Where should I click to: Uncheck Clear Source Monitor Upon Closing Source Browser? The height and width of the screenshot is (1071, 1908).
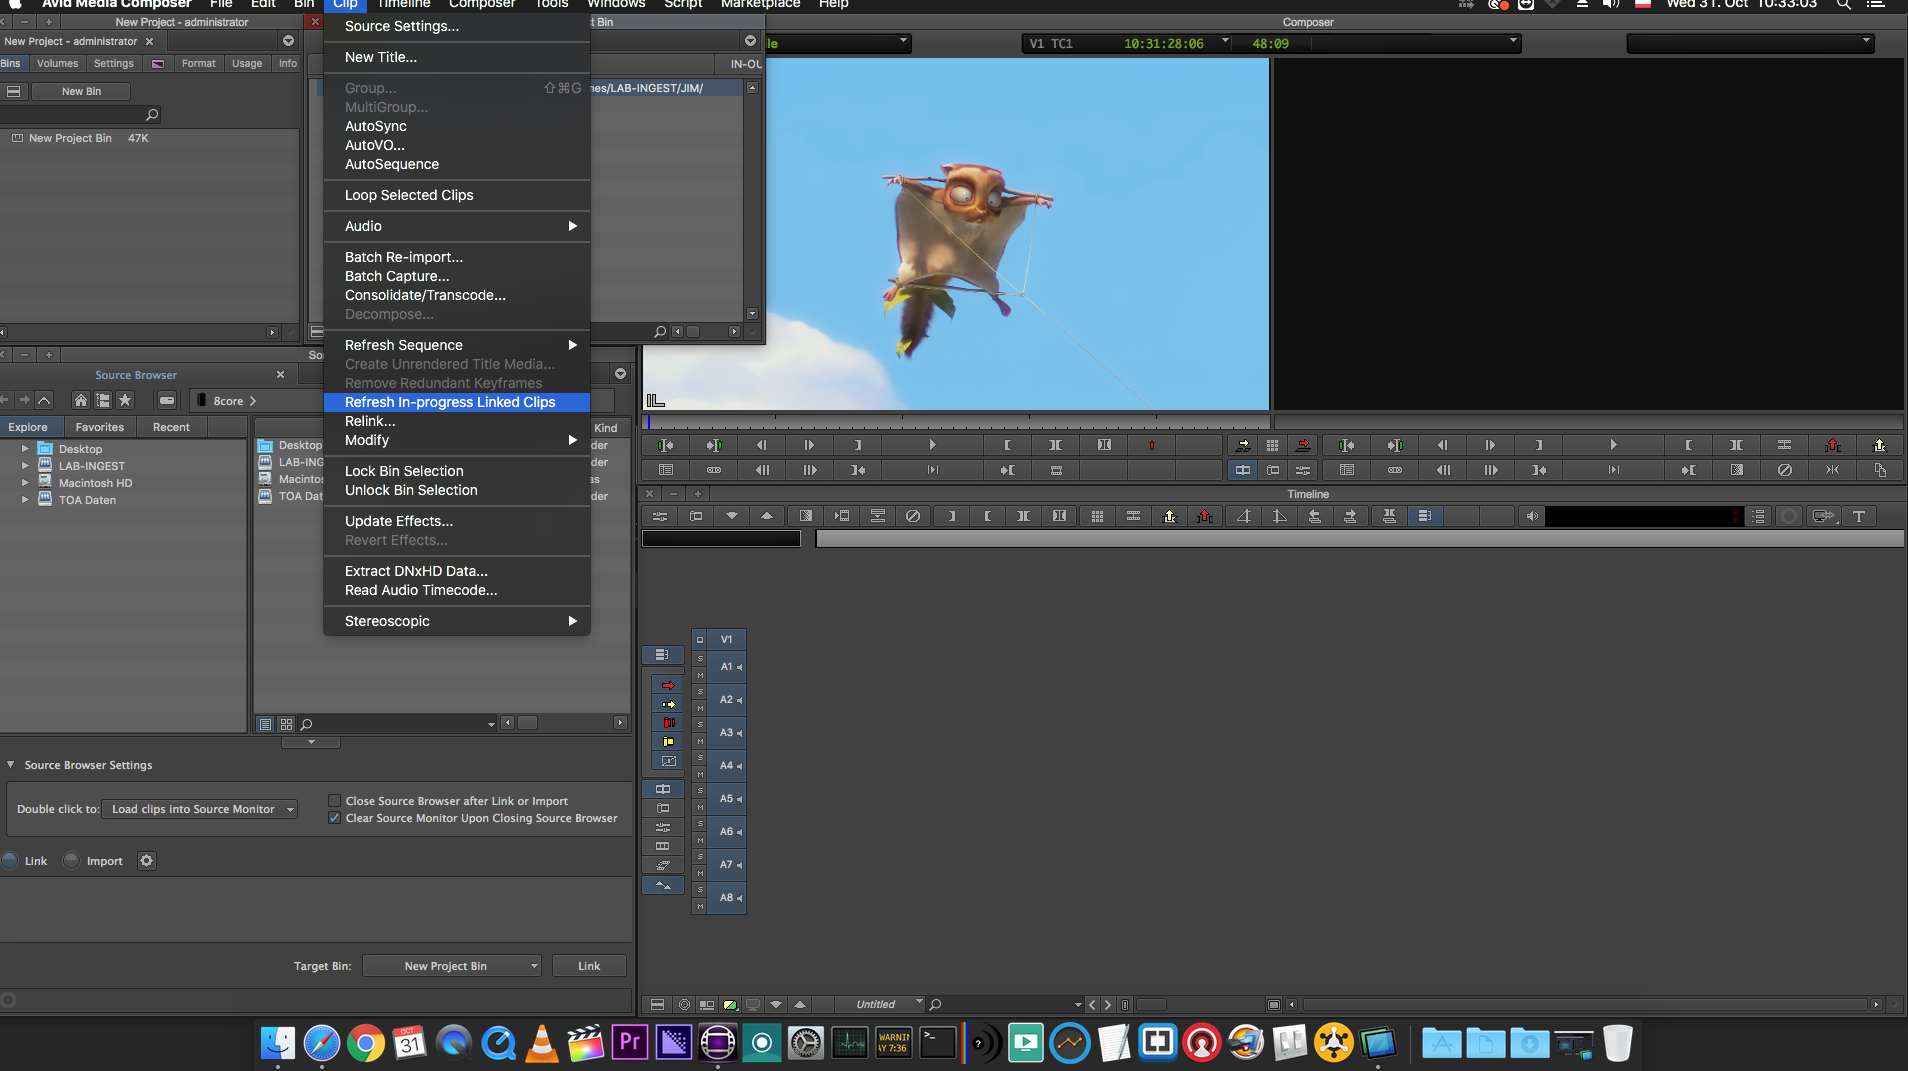point(335,818)
